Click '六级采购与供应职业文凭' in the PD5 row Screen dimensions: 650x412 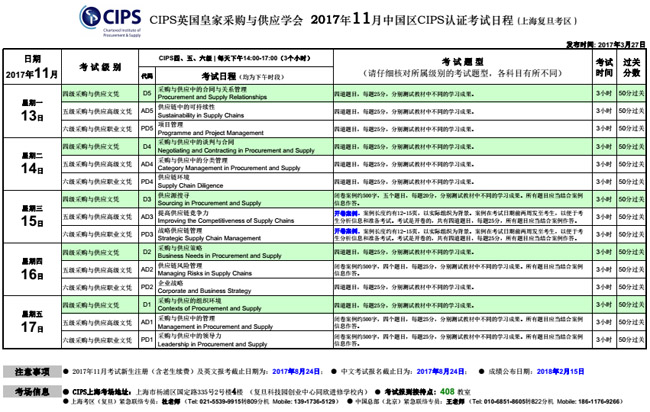pos(97,129)
